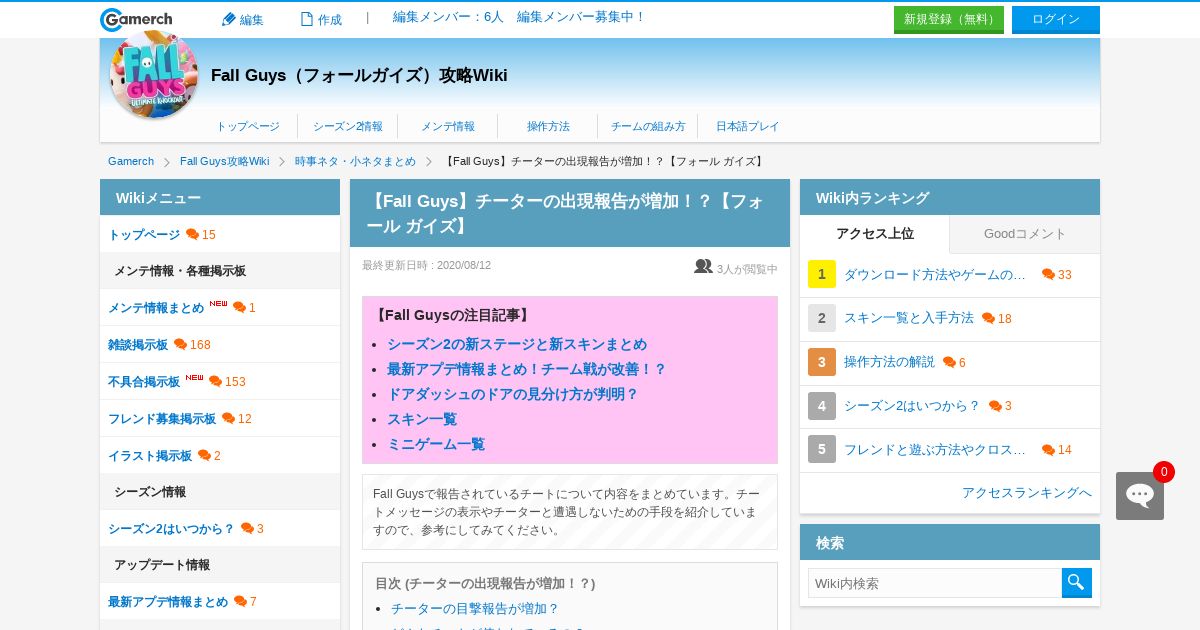Open sidebar フレンド募集掲示板 link
This screenshot has height=630, width=1200.
click(162, 419)
